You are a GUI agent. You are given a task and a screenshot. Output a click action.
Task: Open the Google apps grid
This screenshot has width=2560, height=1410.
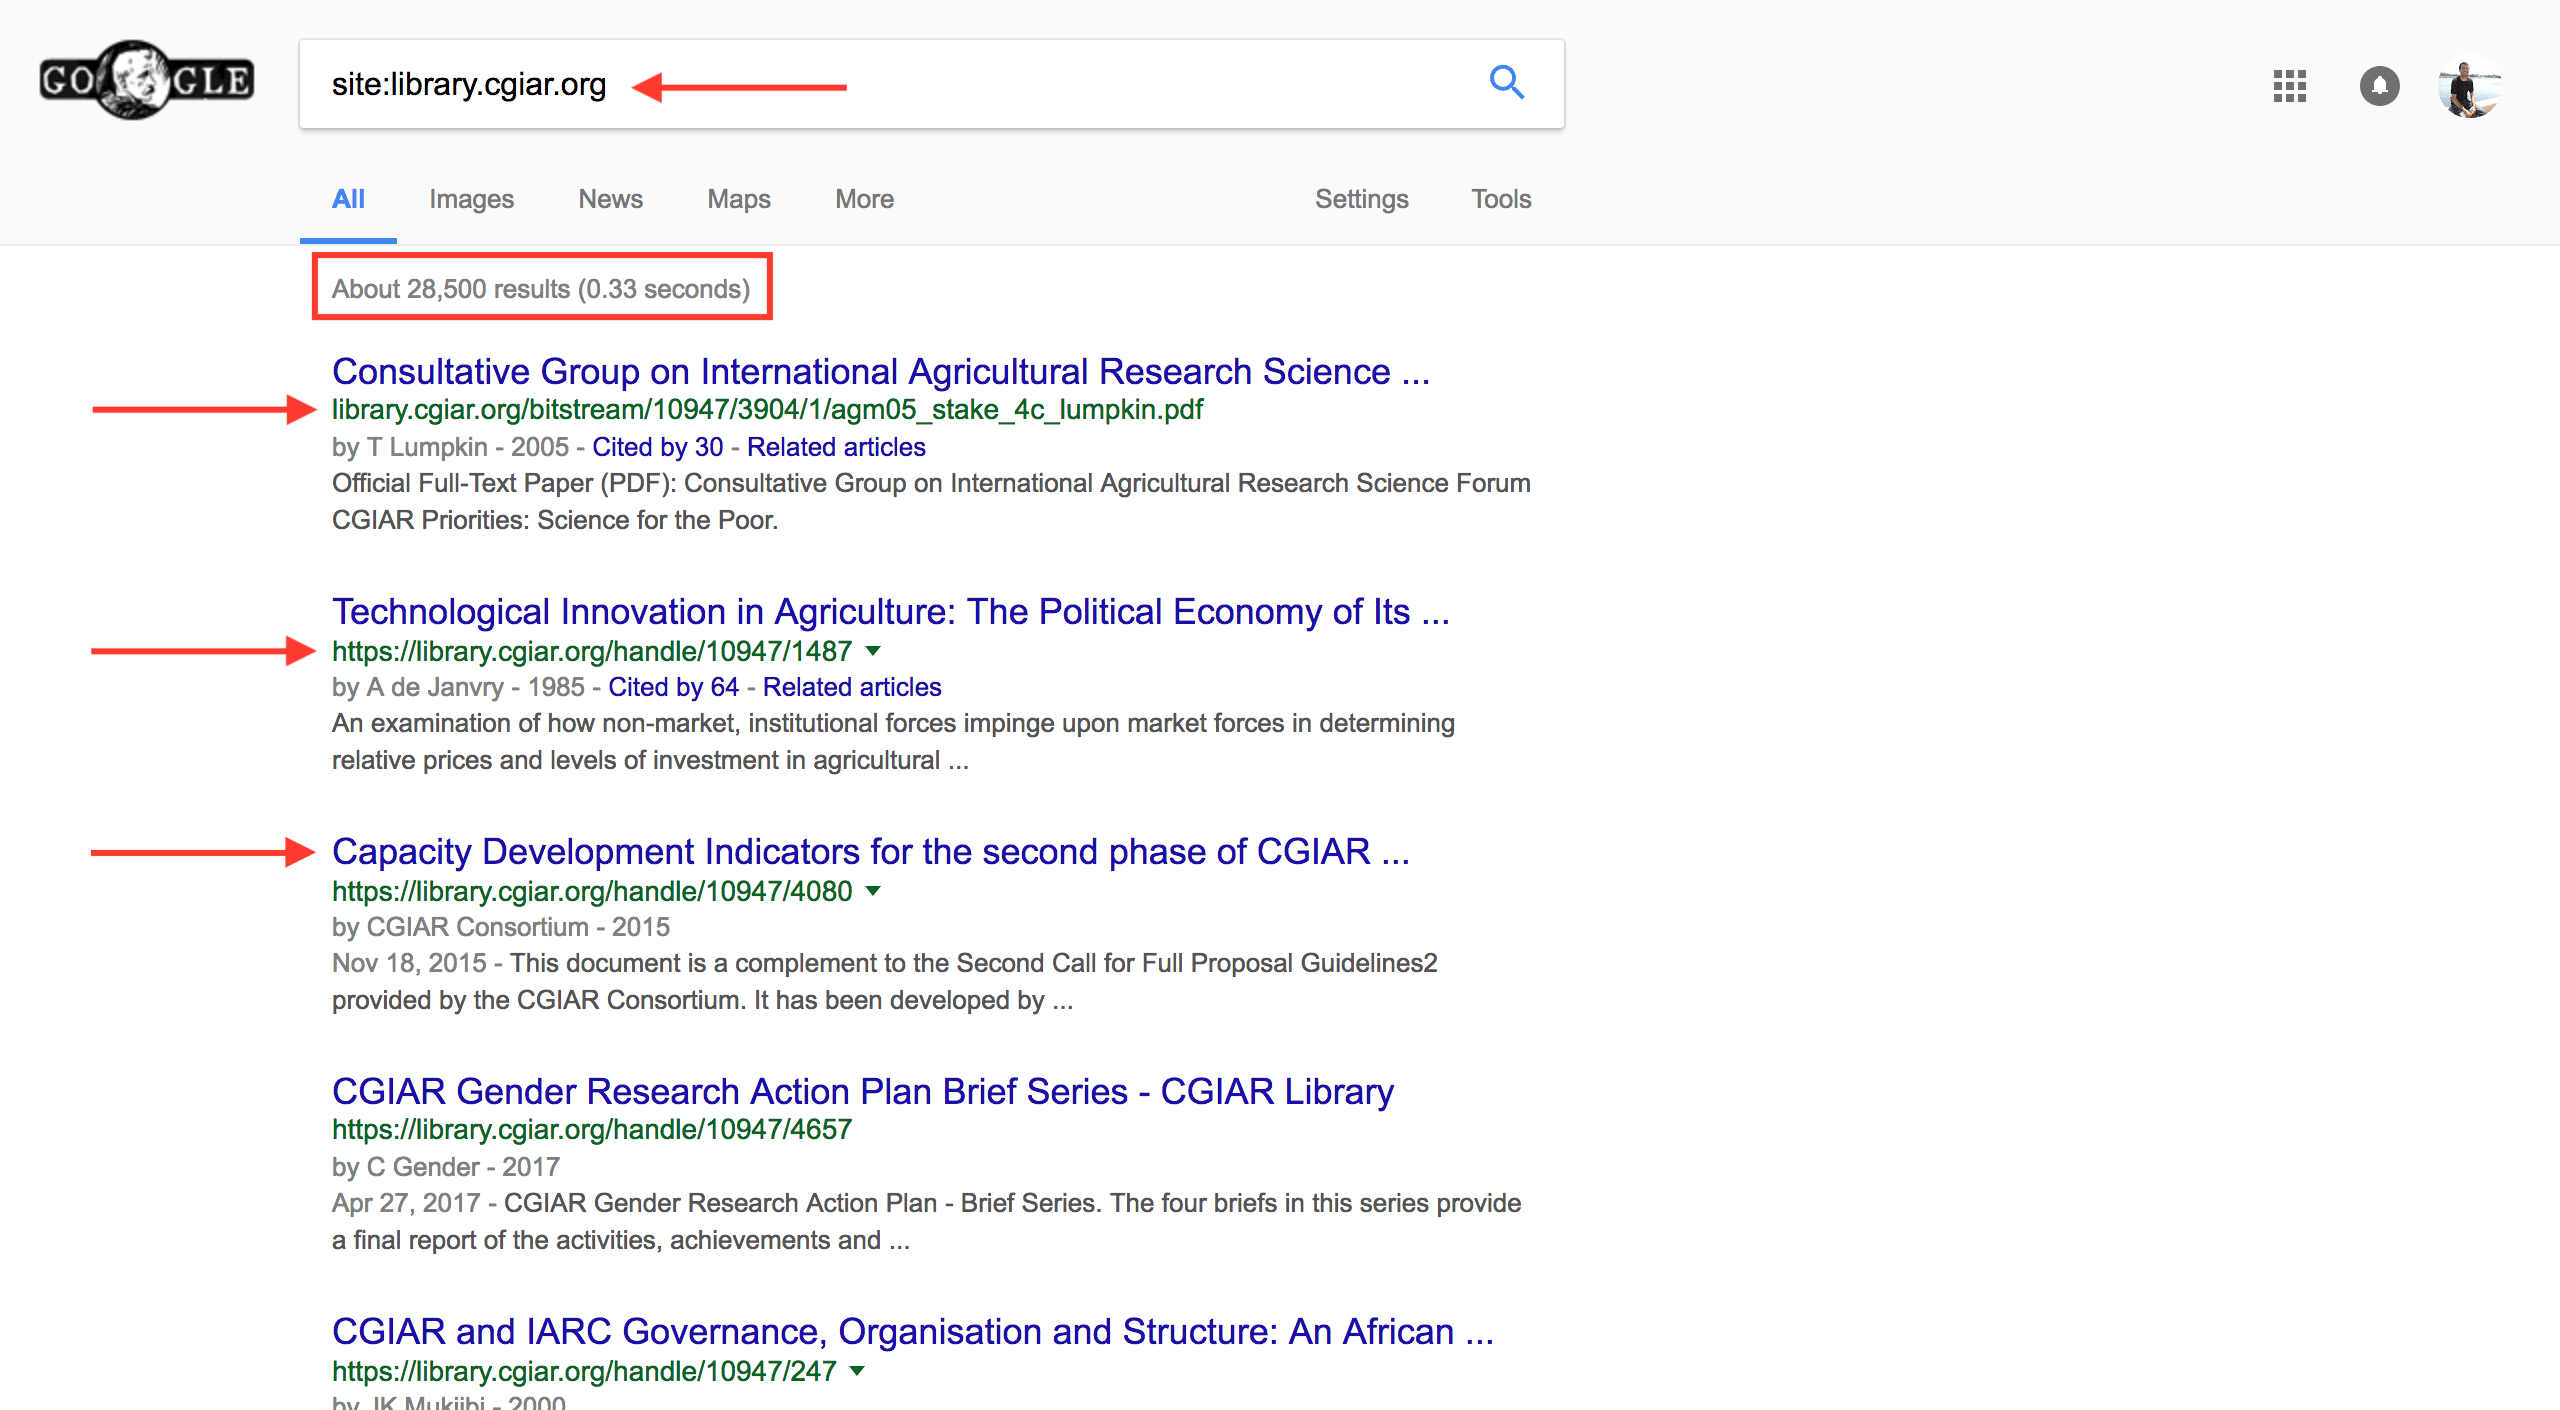(x=2289, y=86)
